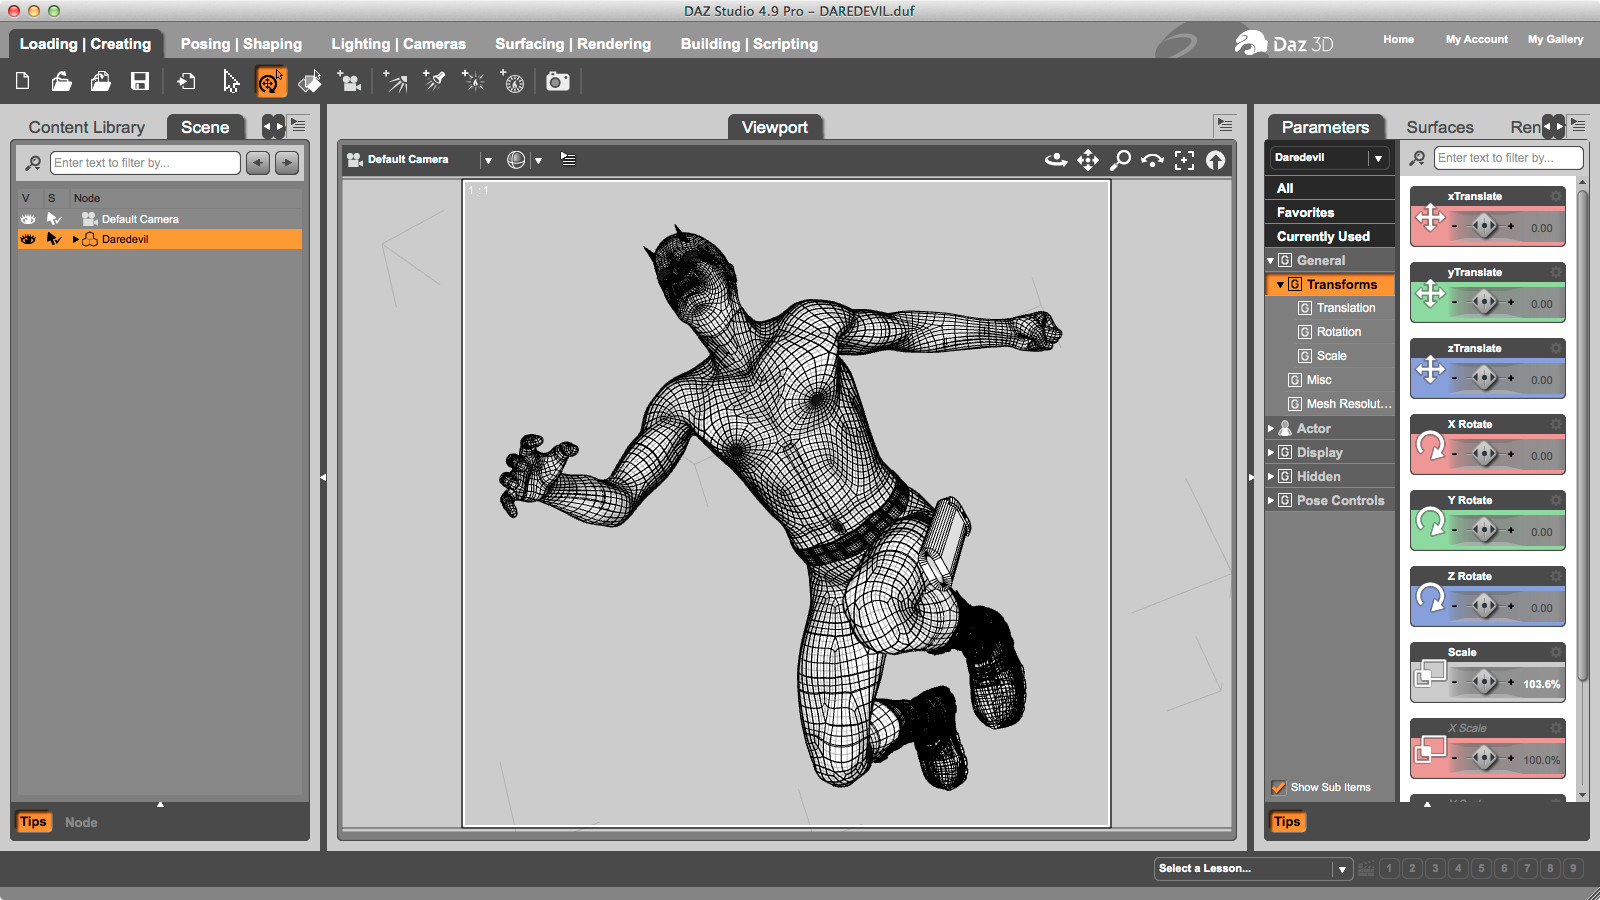Add a new distant light

(x=395, y=81)
